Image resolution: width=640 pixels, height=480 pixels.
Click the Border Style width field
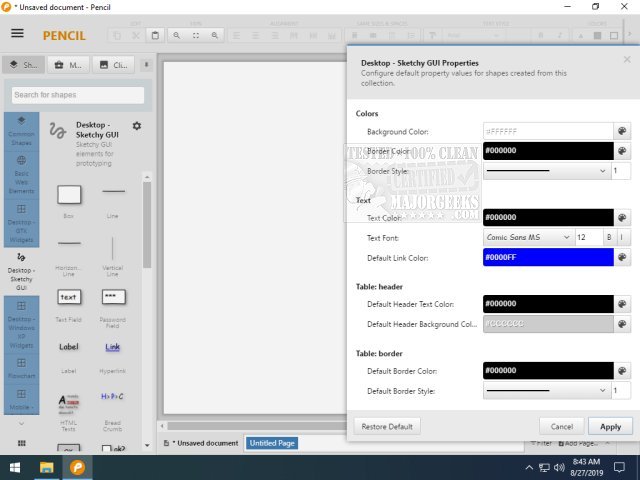[621, 171]
